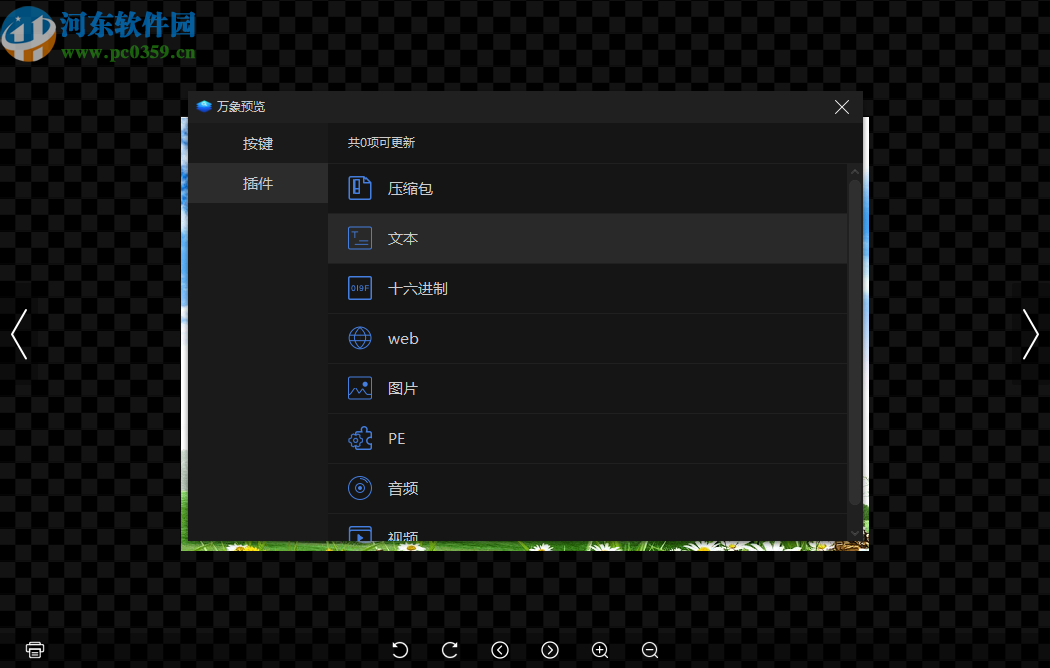Image resolution: width=1050 pixels, height=668 pixels.
Task: Open the 插件 tab
Action: click(x=257, y=183)
